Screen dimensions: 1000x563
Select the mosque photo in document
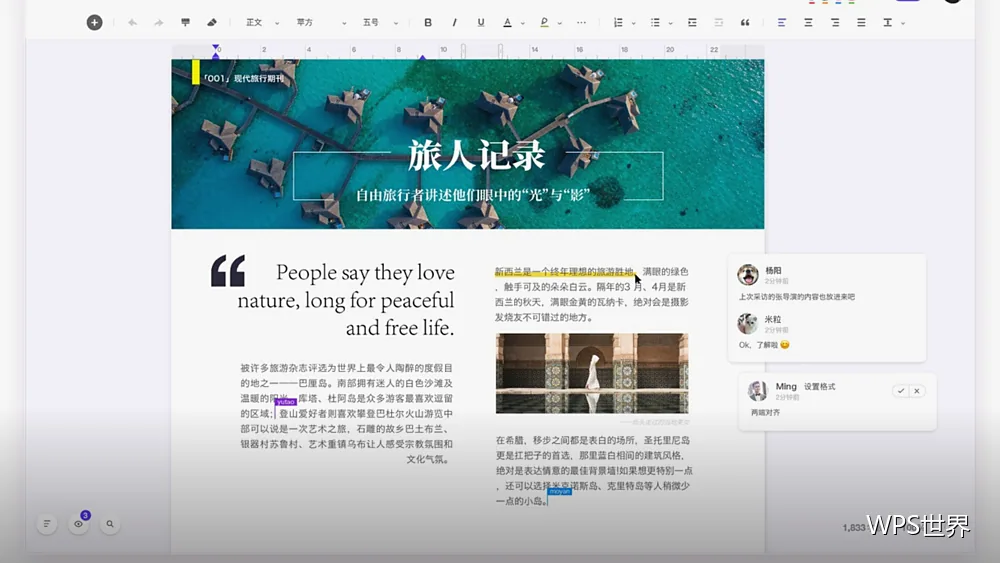[592, 373]
